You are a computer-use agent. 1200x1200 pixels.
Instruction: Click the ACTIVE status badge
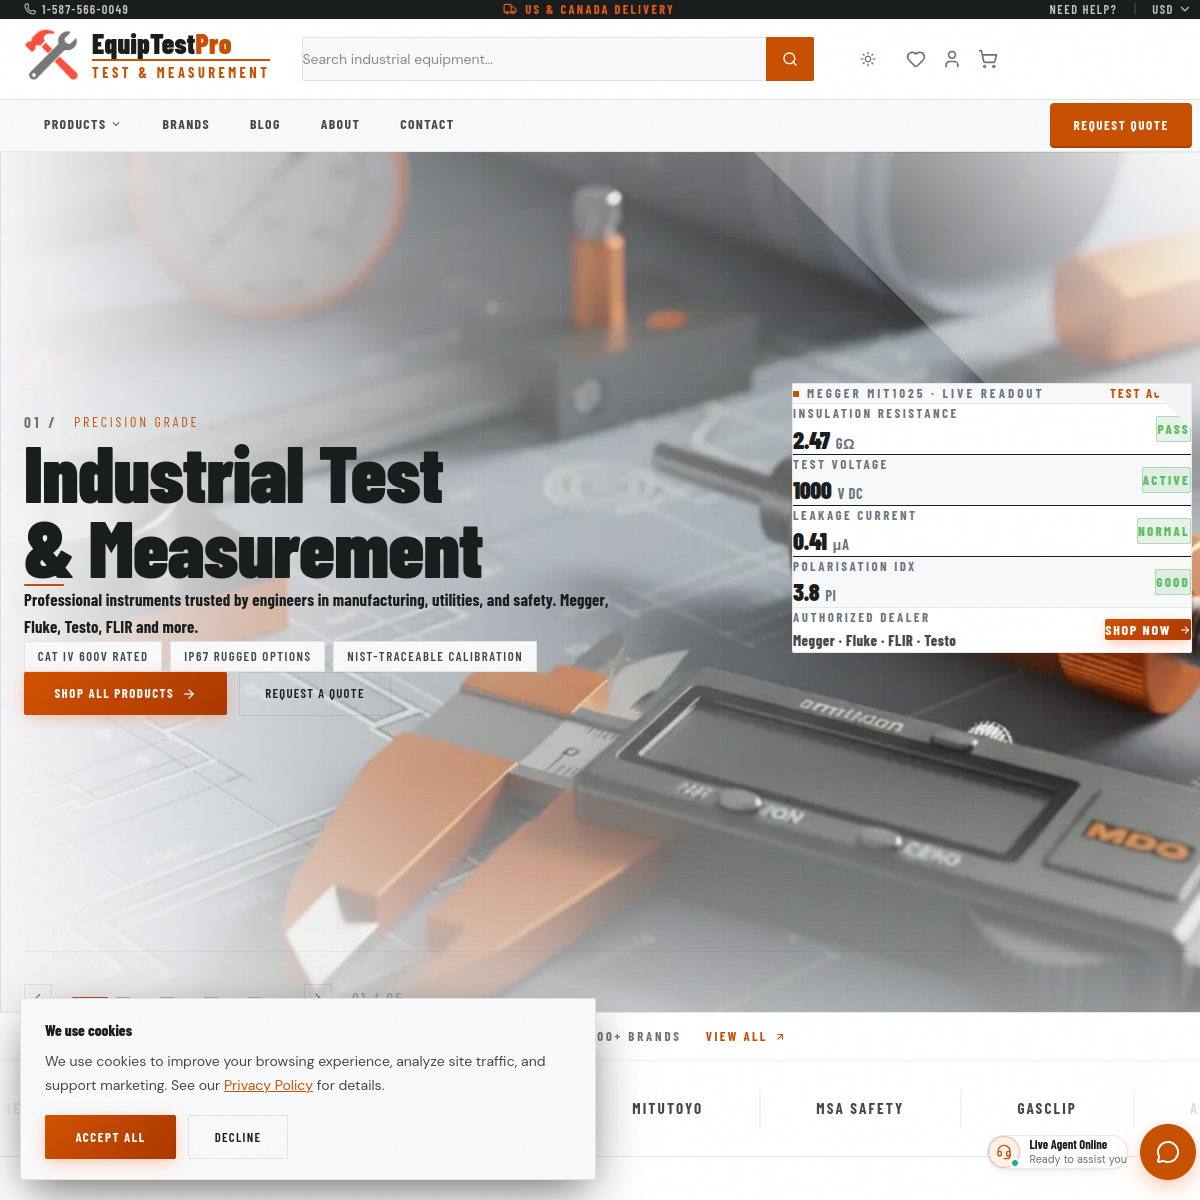tap(1166, 480)
